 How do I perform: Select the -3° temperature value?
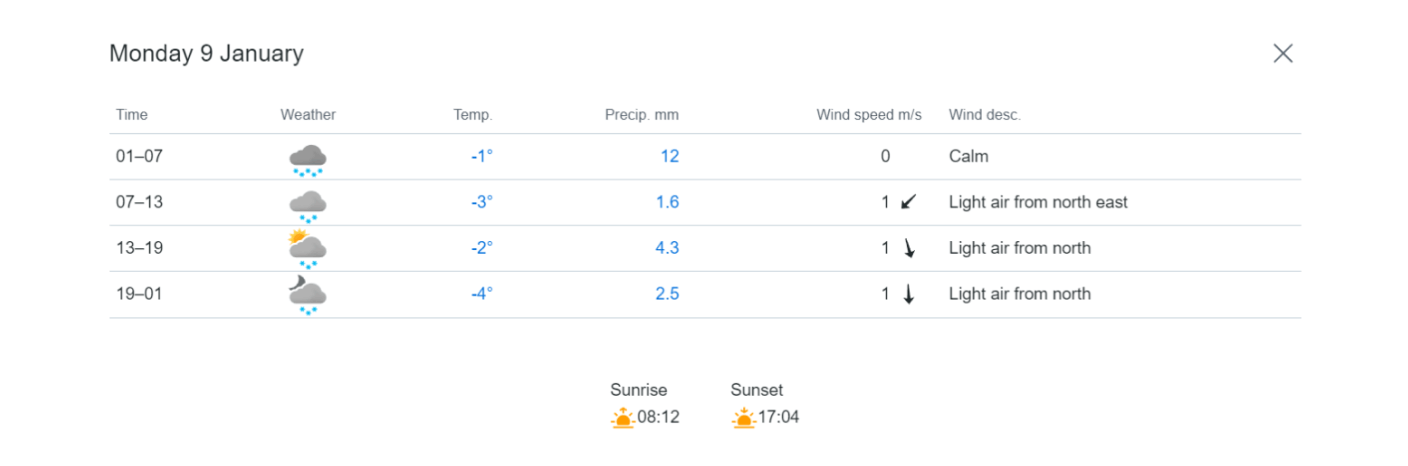coord(482,202)
